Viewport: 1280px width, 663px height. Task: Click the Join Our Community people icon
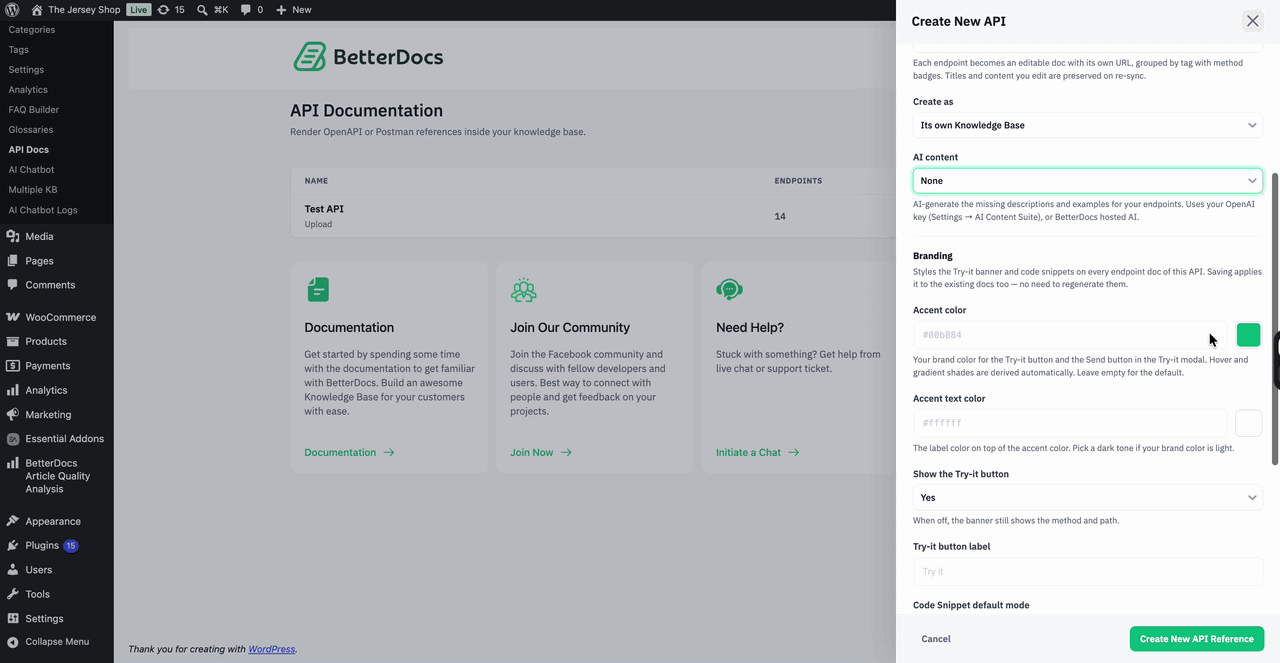tap(523, 290)
